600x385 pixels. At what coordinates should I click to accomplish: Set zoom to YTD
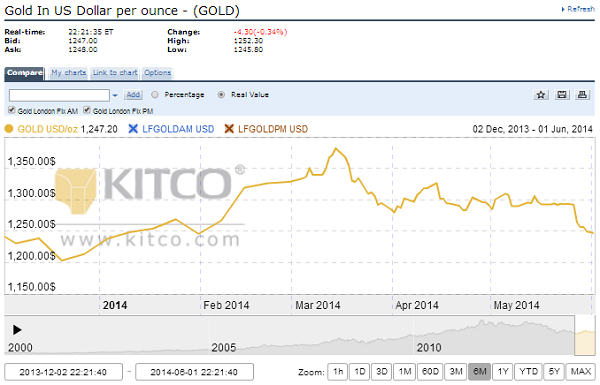[x=528, y=372]
